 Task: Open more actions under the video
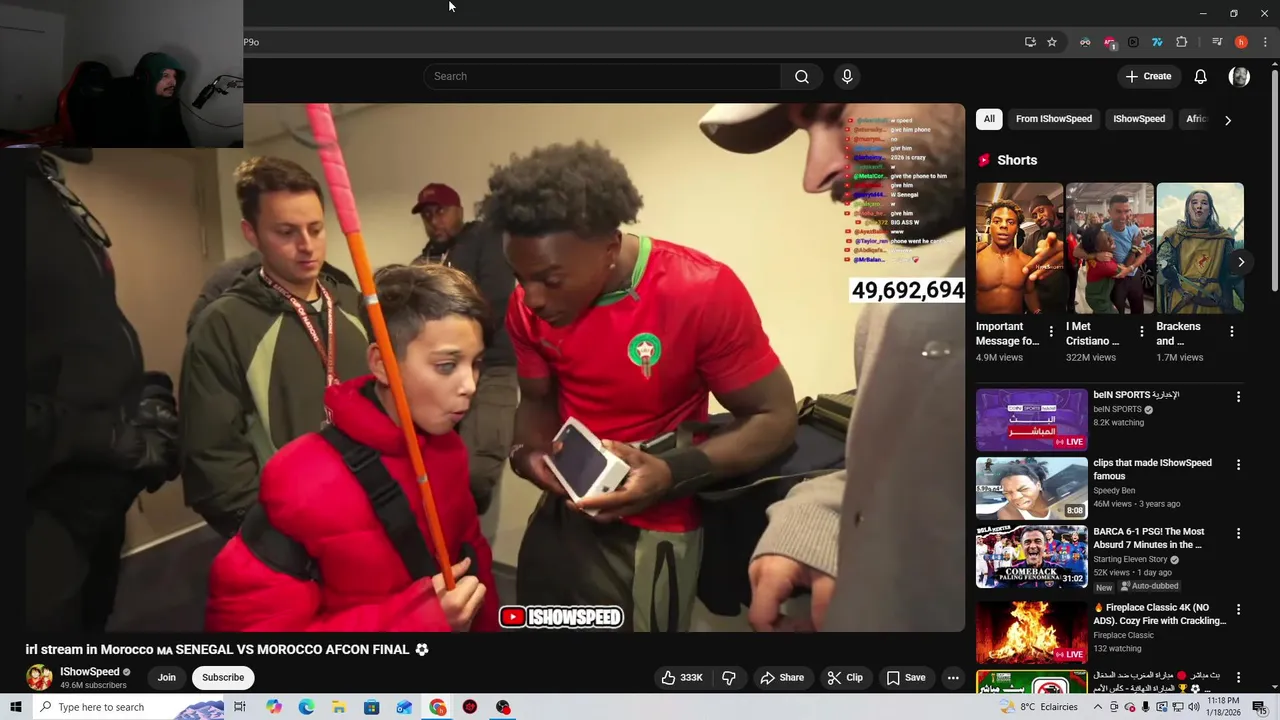953,677
